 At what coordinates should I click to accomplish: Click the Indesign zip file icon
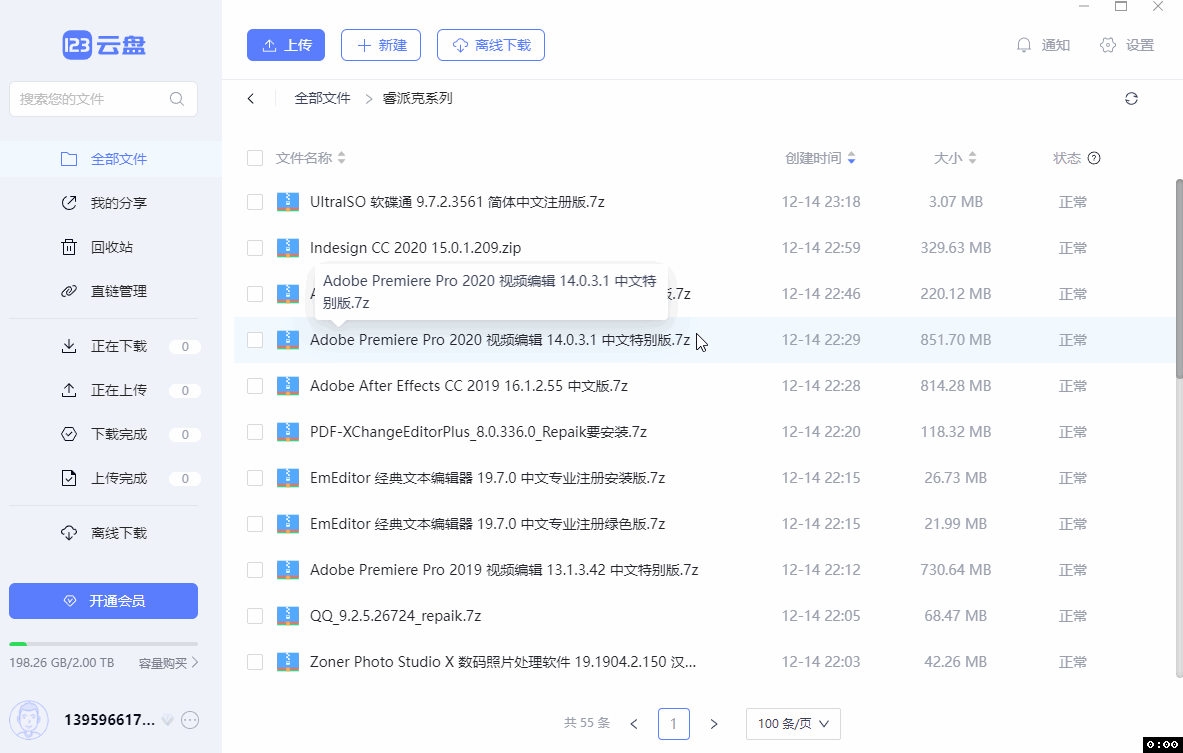pos(287,248)
